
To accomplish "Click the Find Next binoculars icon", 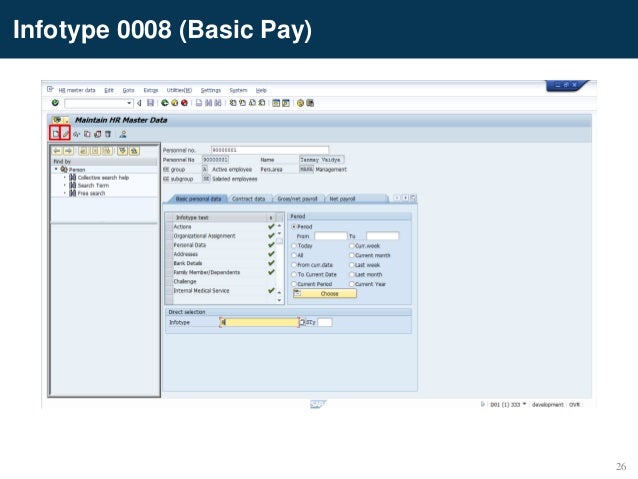I will [218, 103].
